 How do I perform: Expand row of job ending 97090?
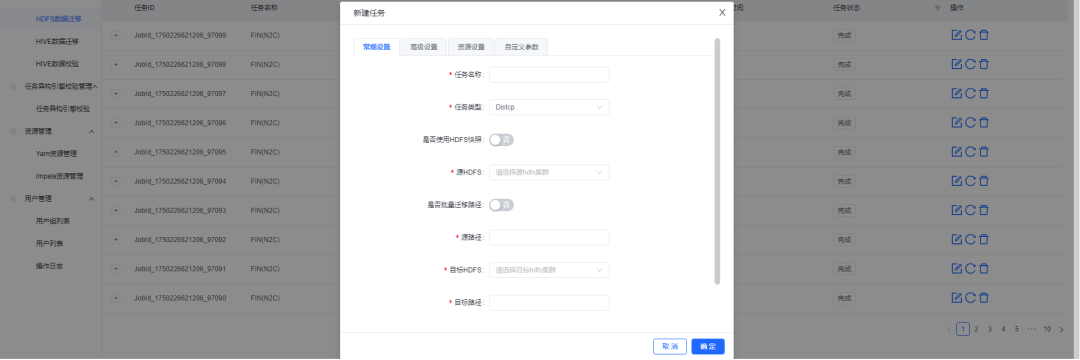(116, 298)
